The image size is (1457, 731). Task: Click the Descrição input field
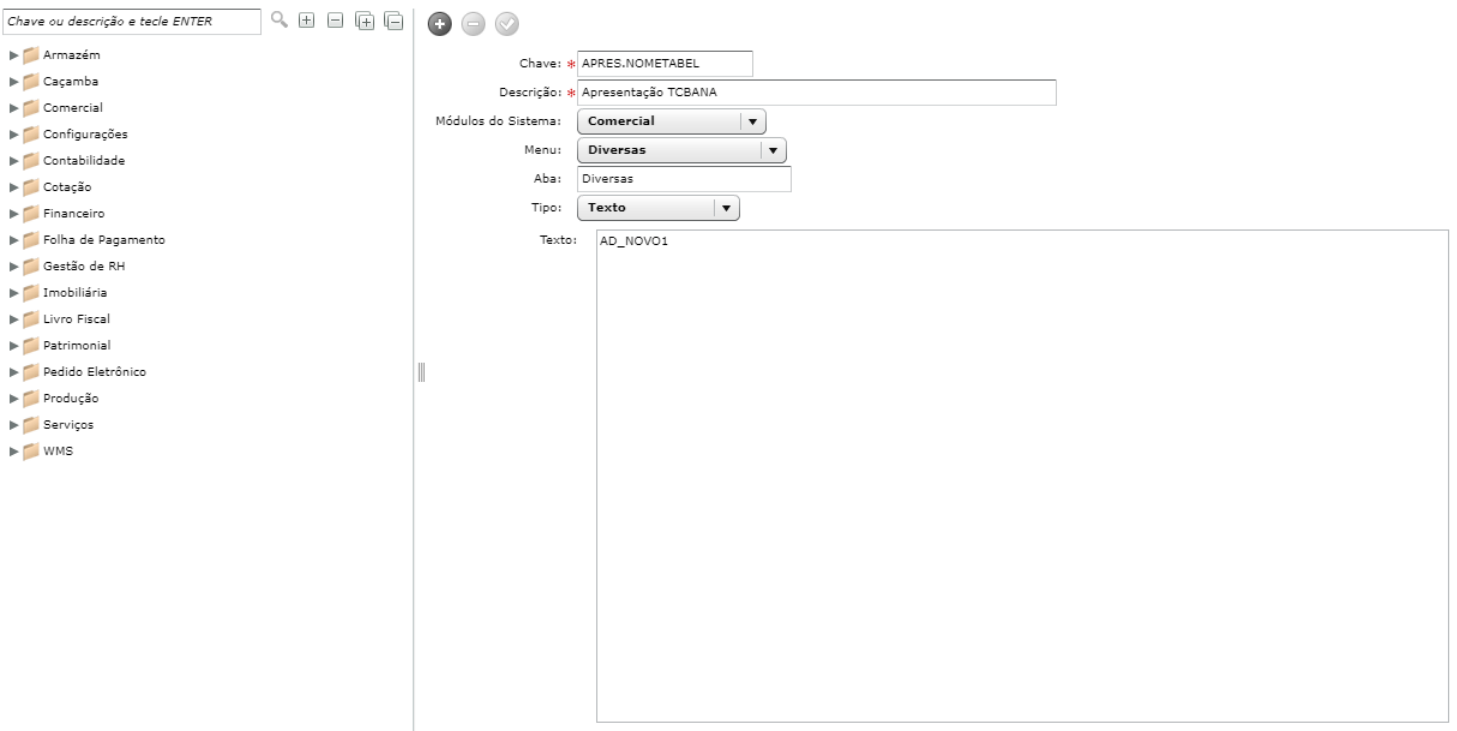pyautogui.click(x=817, y=93)
